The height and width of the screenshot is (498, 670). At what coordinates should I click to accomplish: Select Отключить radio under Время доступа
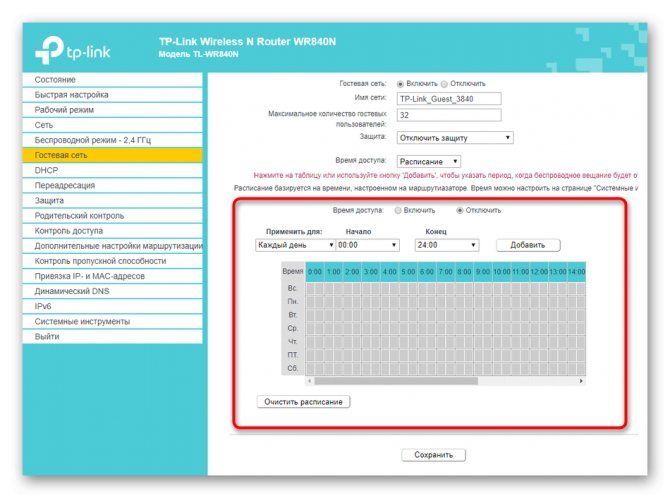point(459,210)
